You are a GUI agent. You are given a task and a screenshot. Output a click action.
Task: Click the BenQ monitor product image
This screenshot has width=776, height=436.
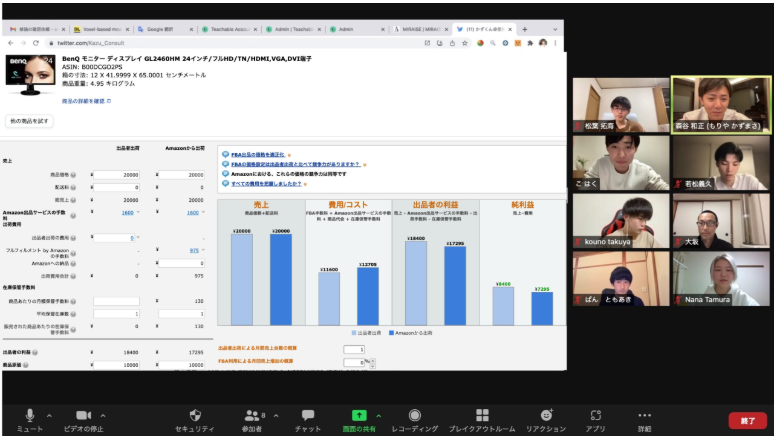30,75
